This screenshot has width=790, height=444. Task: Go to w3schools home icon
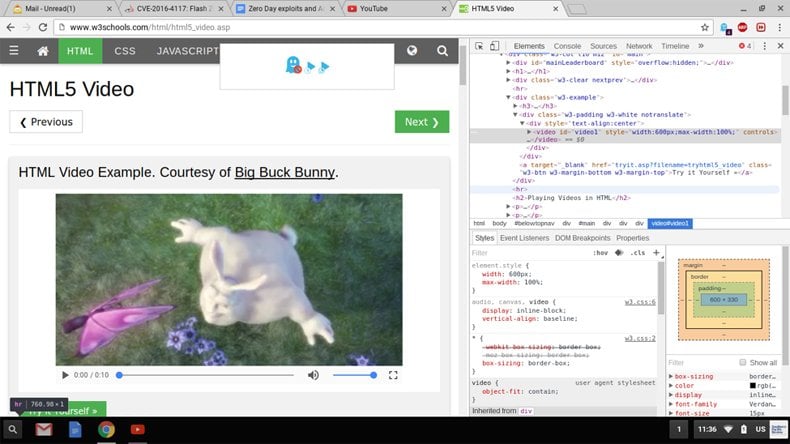[x=43, y=51]
